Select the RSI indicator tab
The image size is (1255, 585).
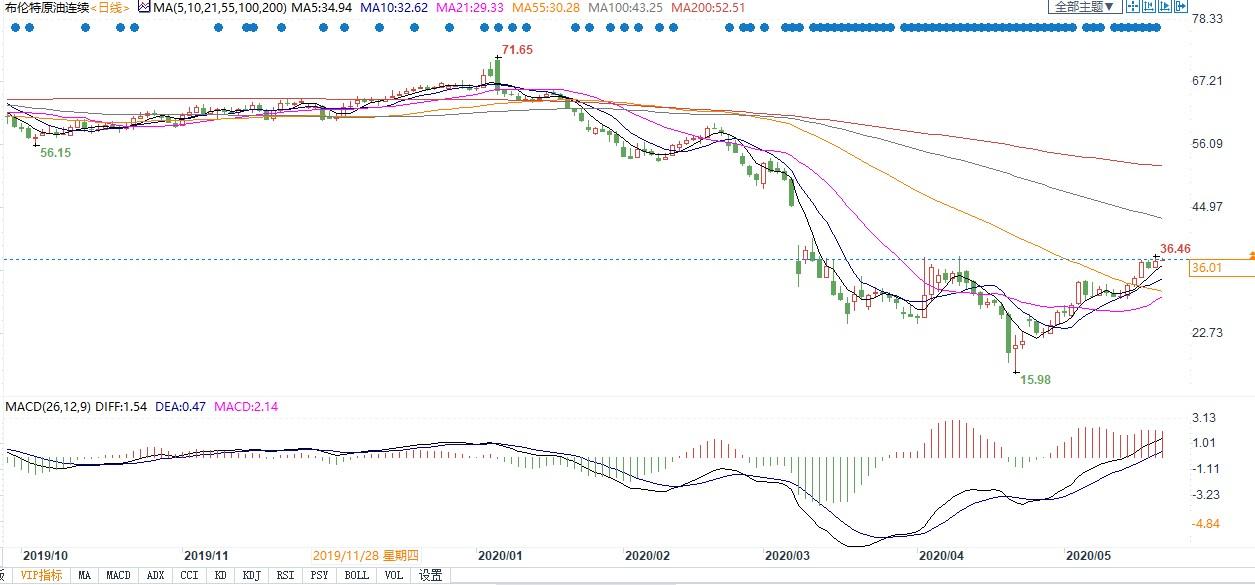(x=285, y=575)
